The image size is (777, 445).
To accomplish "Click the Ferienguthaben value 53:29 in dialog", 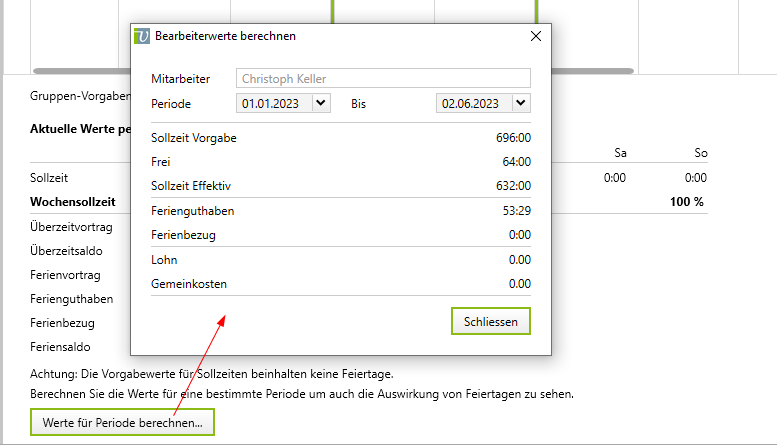I will 516,211.
